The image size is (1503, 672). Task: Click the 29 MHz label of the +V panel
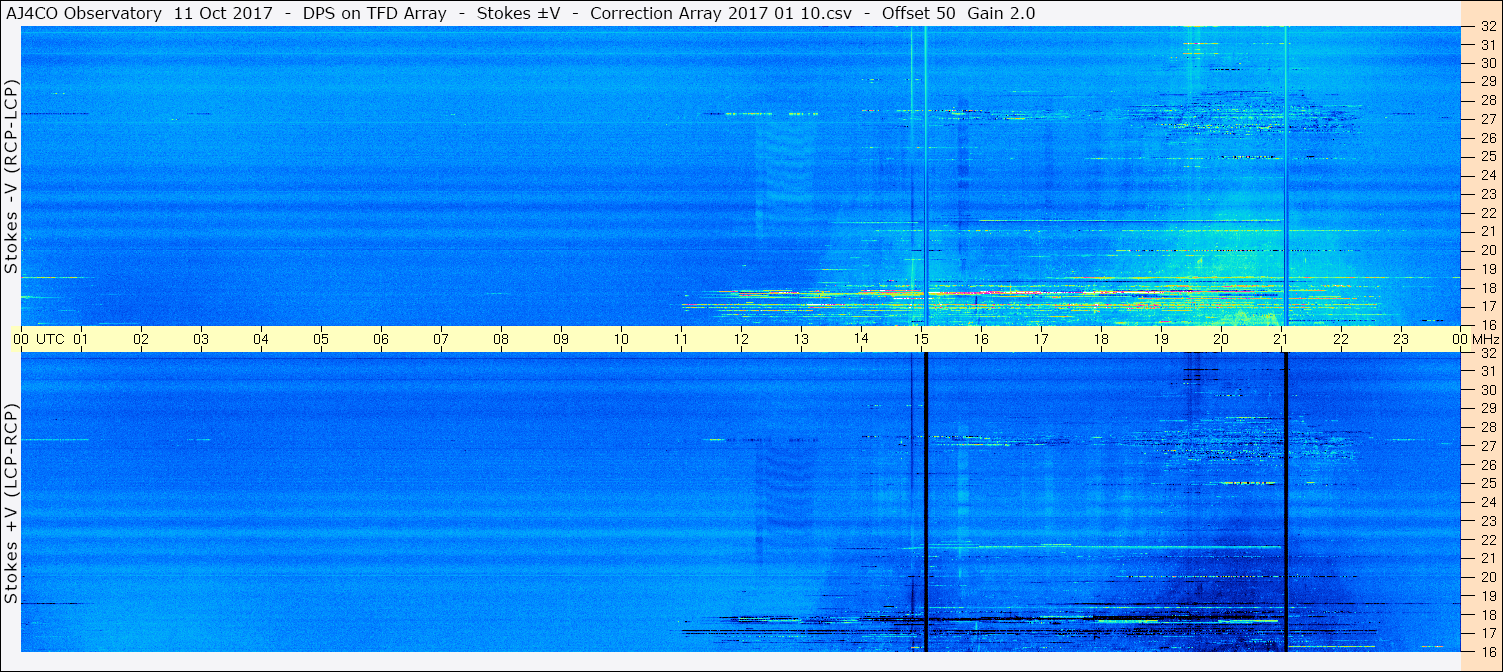(1488, 408)
